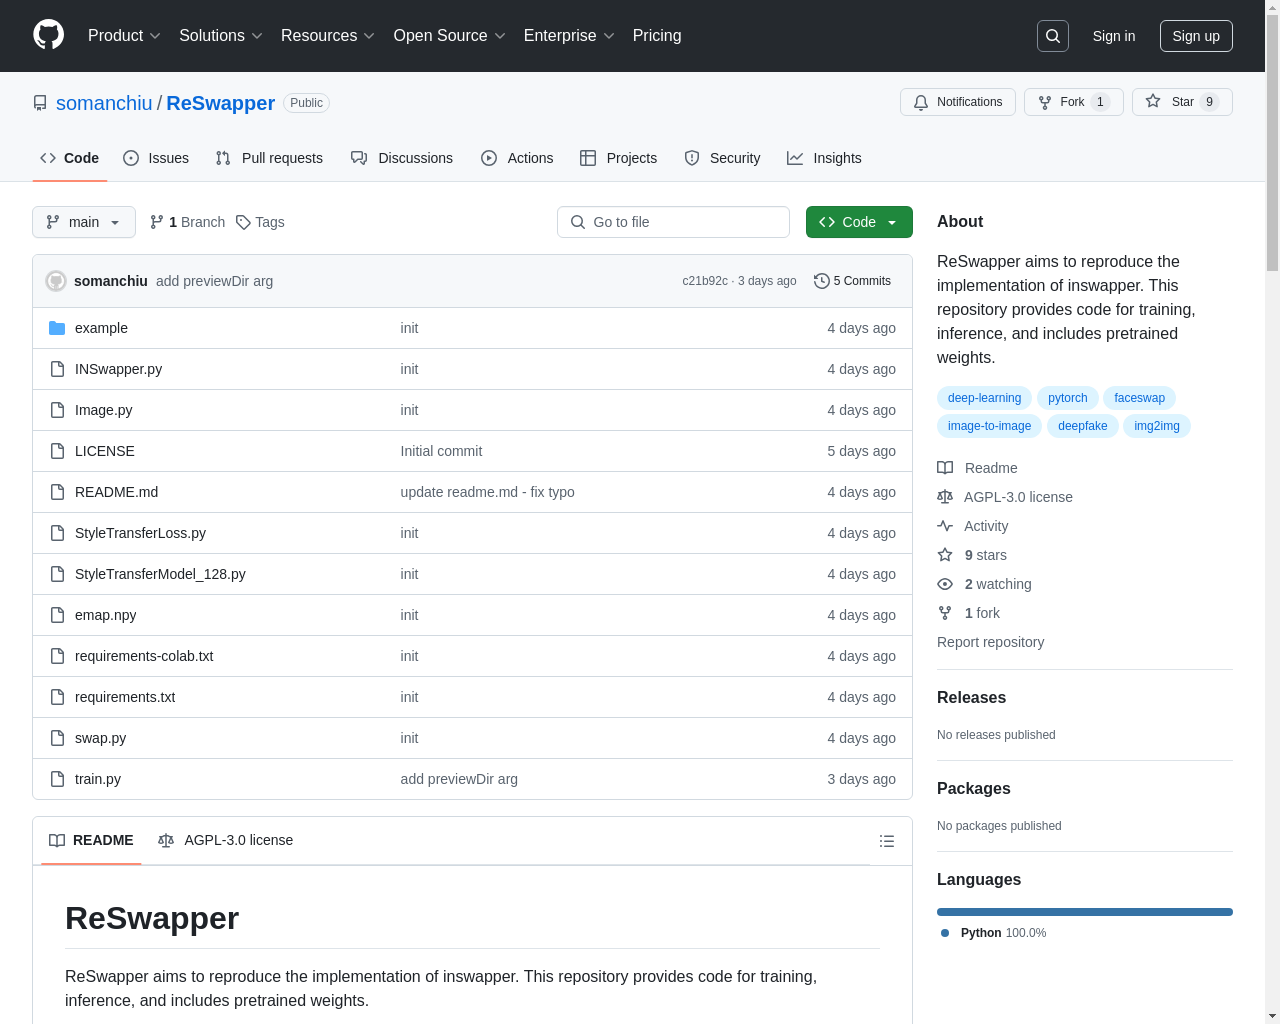The width and height of the screenshot is (1280, 1024).
Task: View the Tags link
Action: (260, 222)
